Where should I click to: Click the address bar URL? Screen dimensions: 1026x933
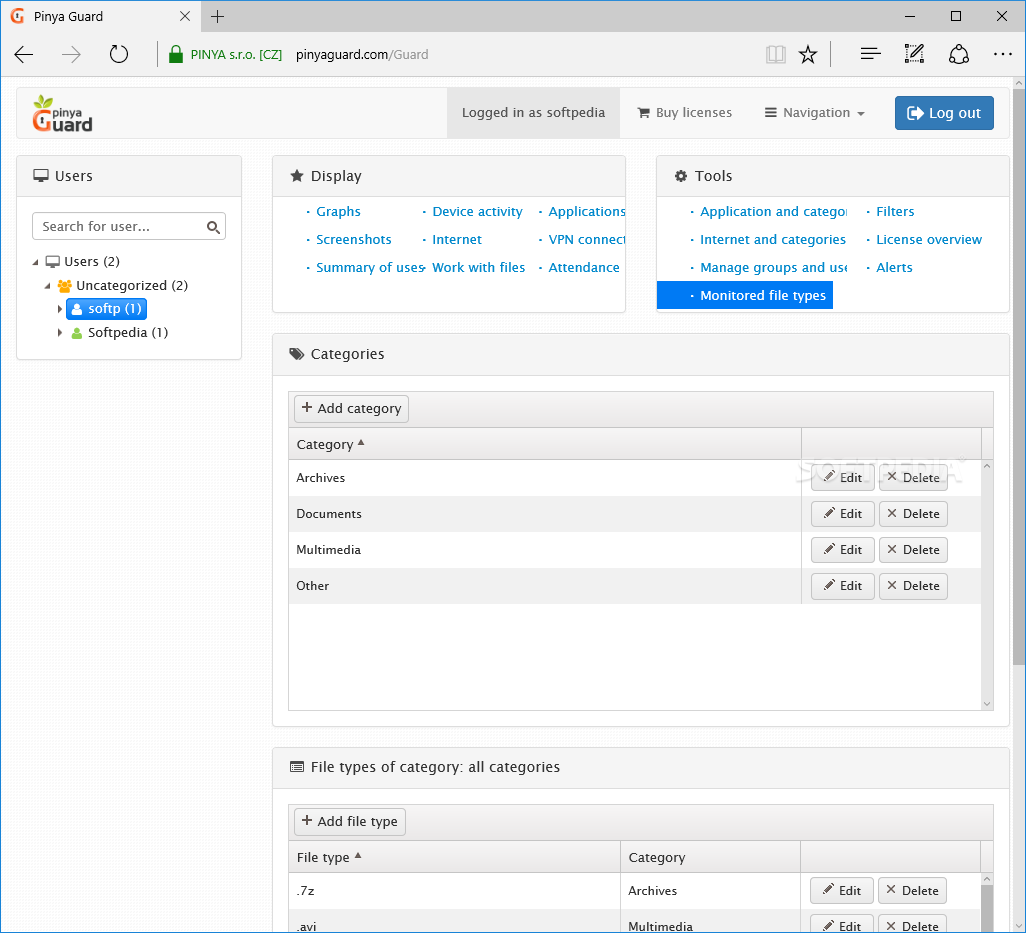click(x=362, y=54)
